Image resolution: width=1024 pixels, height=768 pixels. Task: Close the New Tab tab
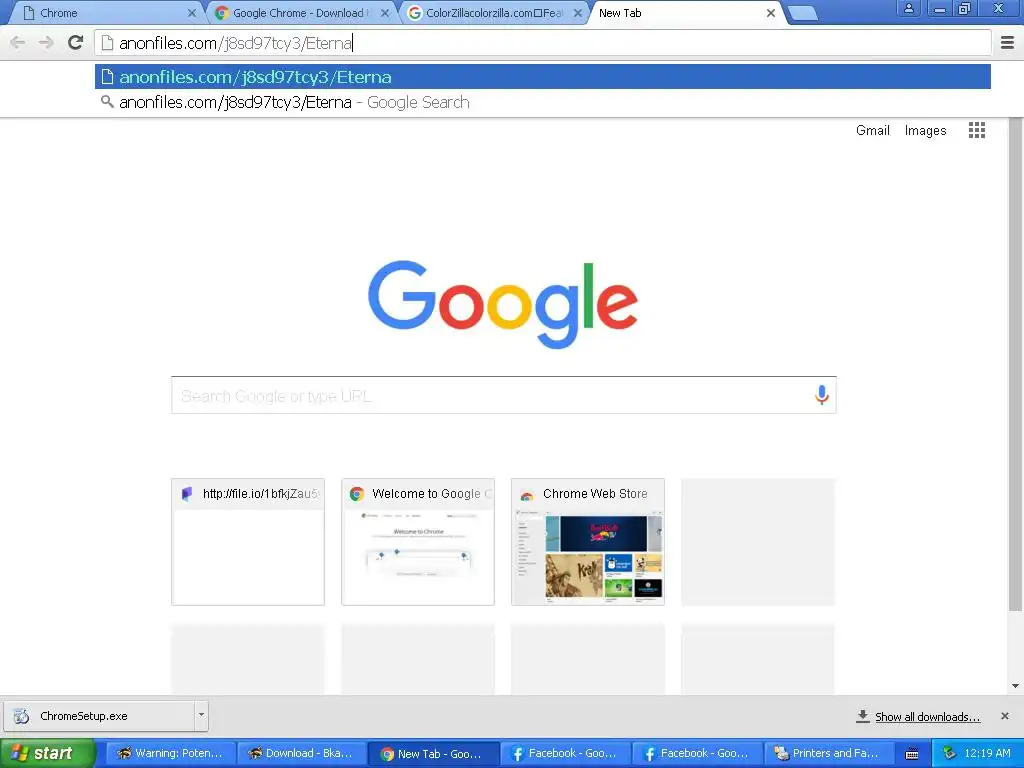(771, 12)
